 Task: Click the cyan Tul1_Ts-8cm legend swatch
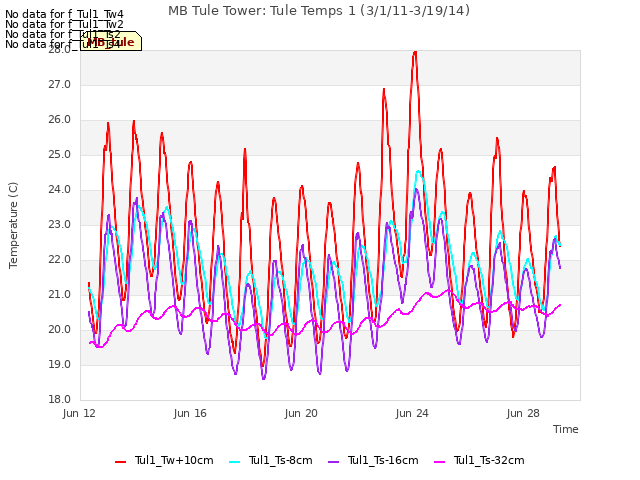point(235,462)
